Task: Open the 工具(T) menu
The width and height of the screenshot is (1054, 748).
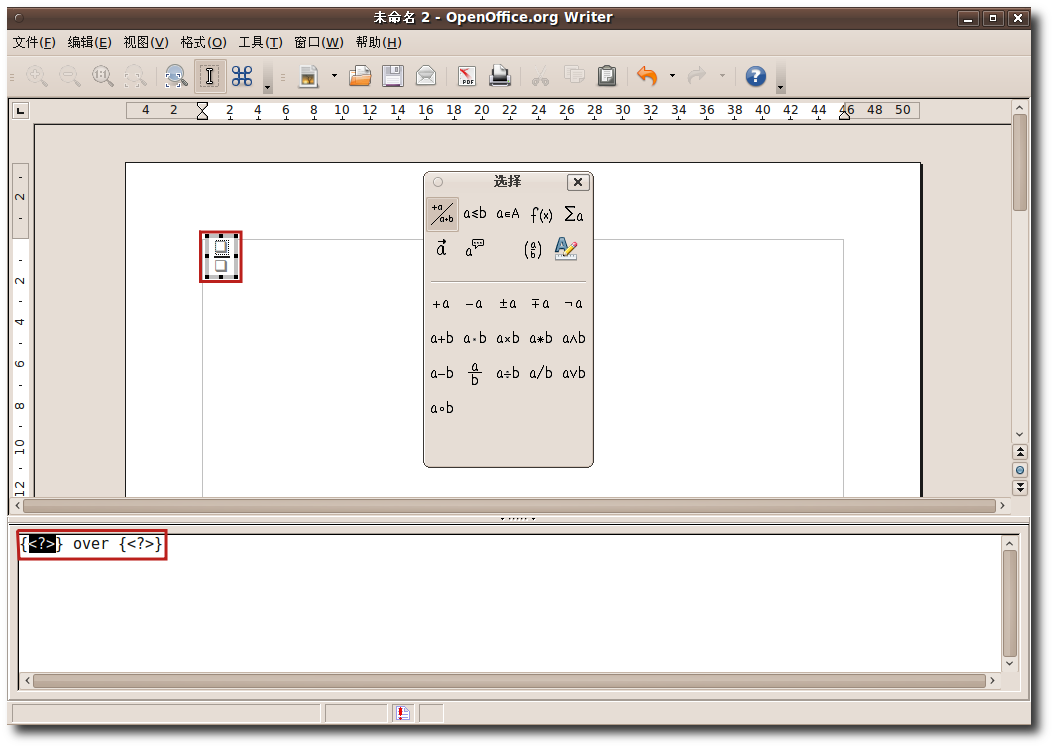Action: (x=260, y=42)
